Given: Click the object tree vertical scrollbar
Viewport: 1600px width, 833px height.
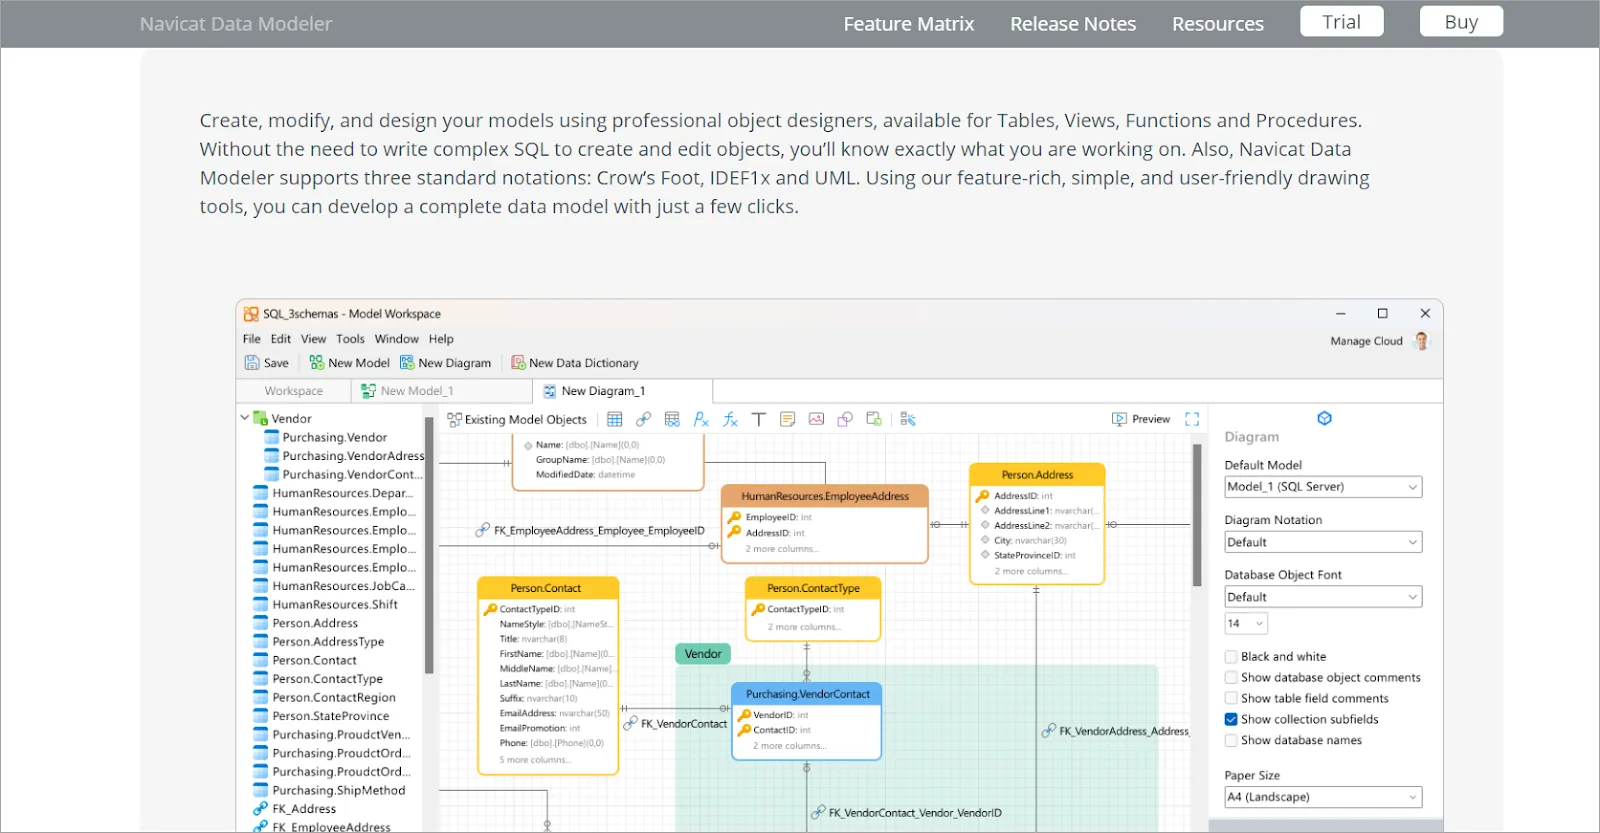Looking at the screenshot, I should tap(429, 545).
